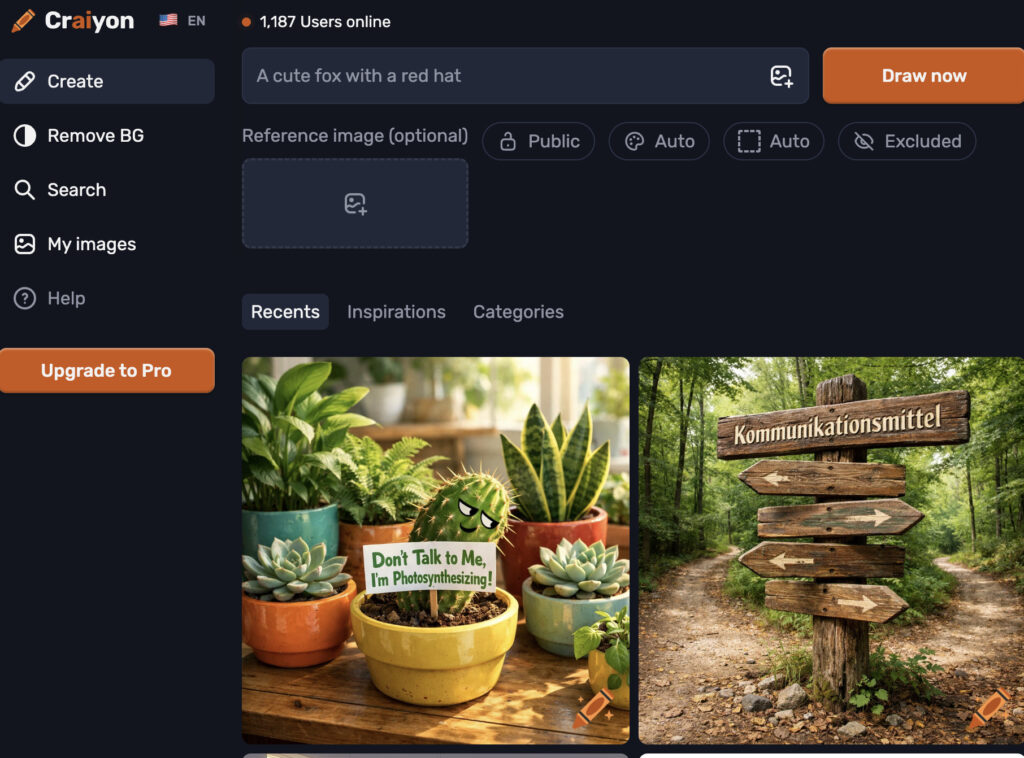The image size is (1024, 758).
Task: Click the Search magnifier icon
Action: (25, 190)
